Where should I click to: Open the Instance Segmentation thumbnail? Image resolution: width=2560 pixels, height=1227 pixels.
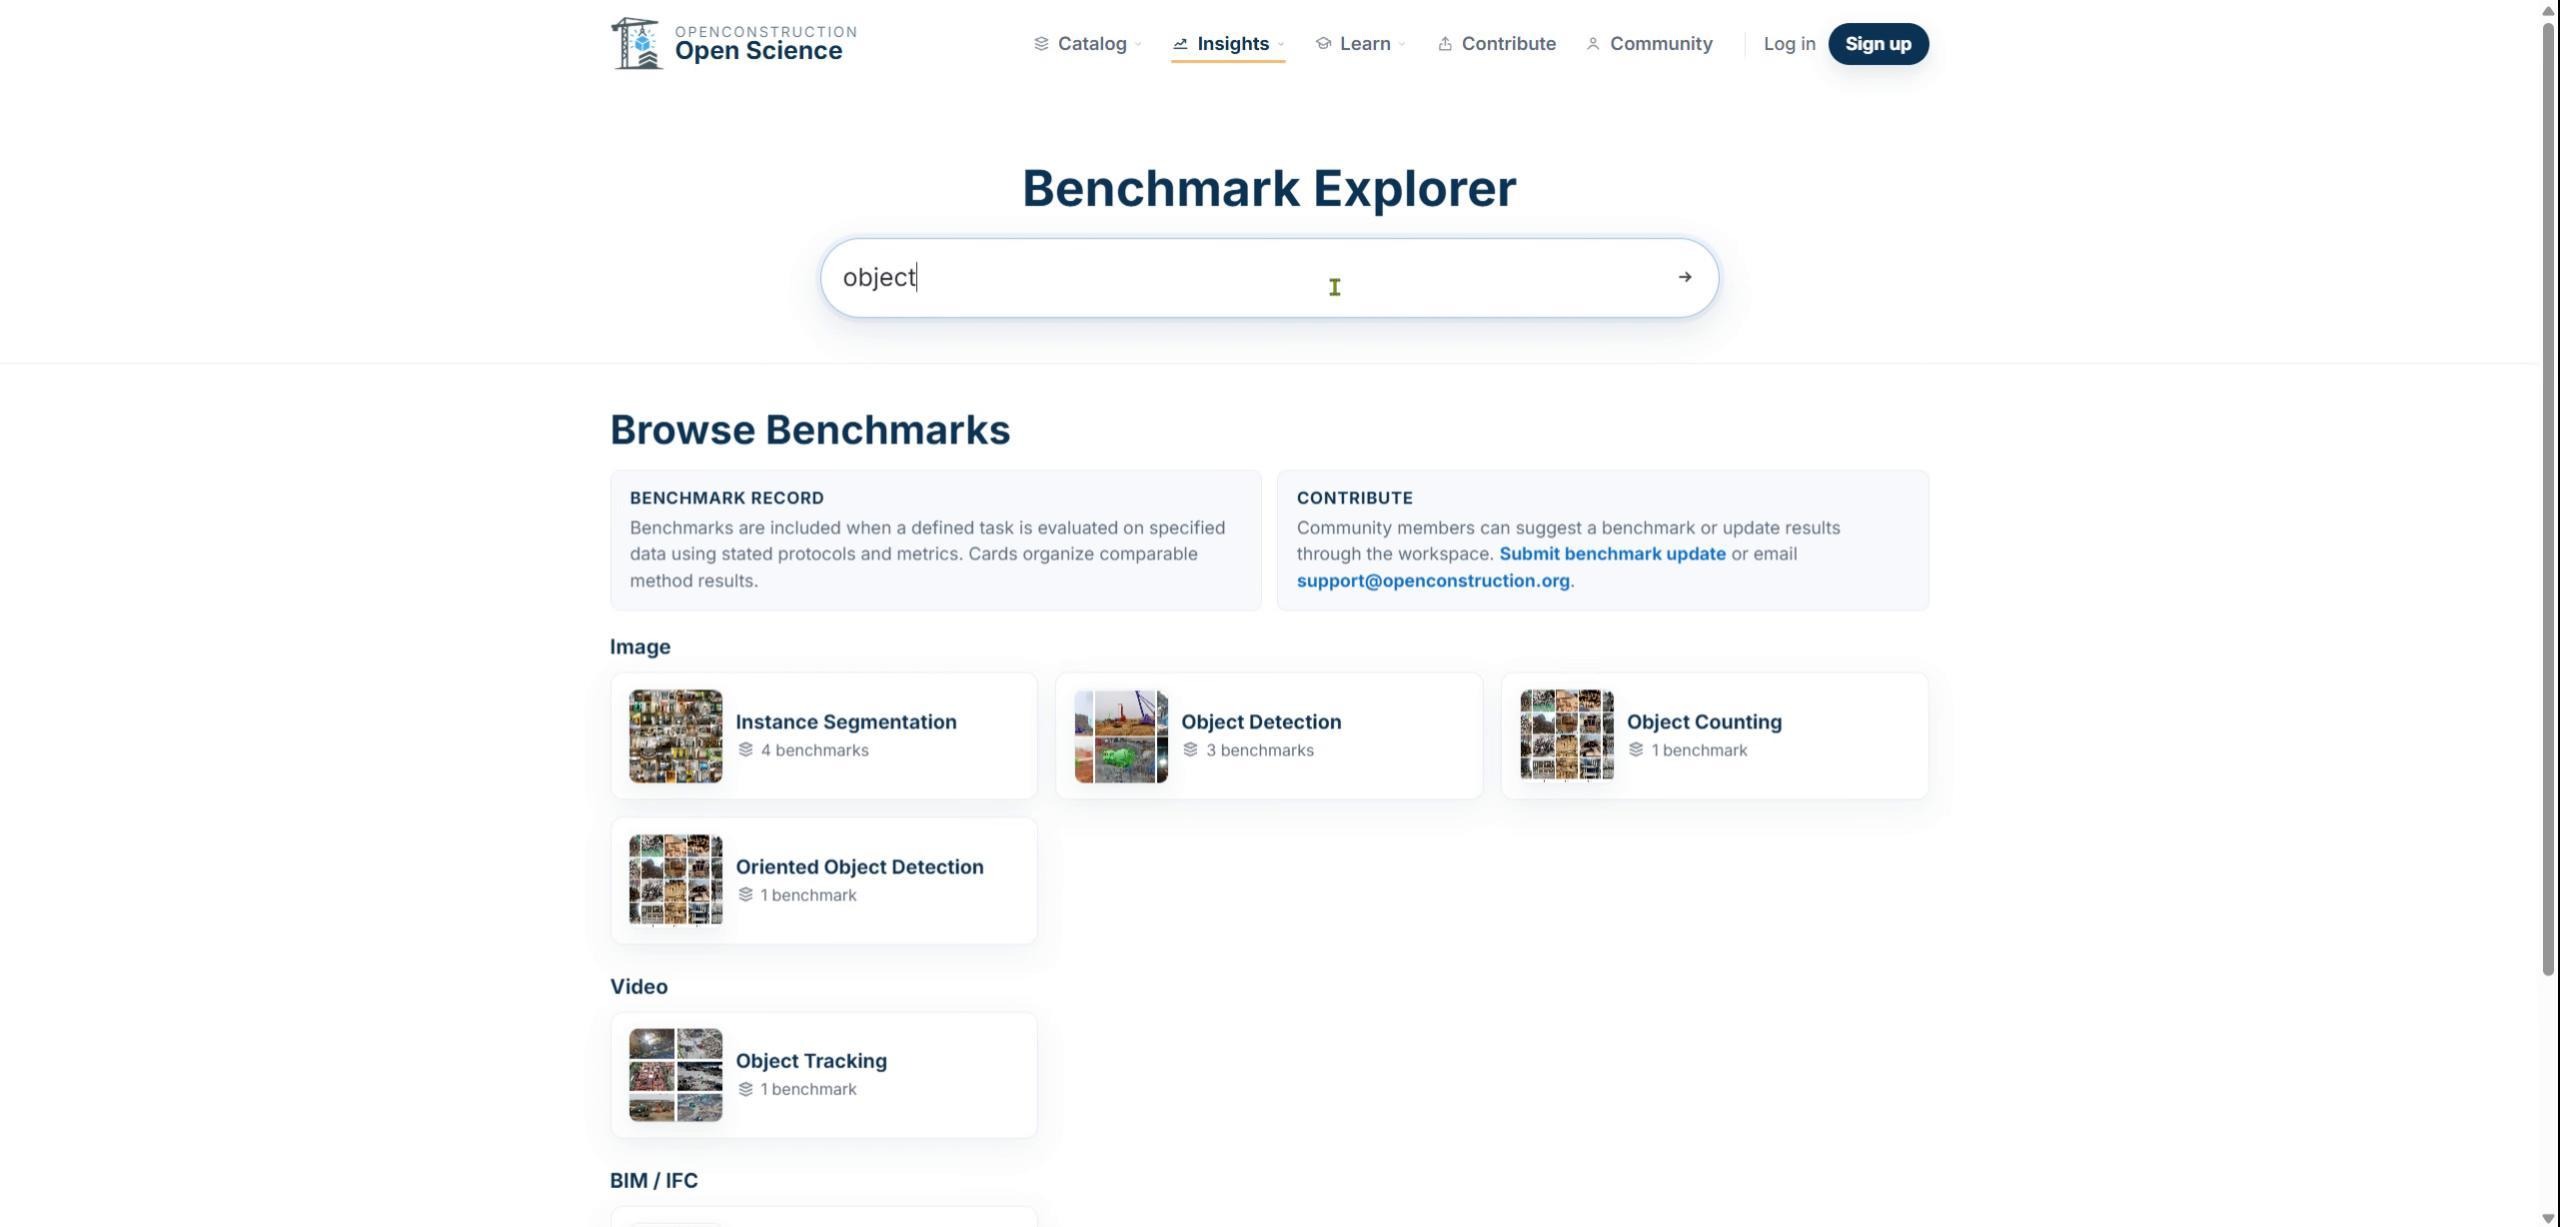[675, 736]
